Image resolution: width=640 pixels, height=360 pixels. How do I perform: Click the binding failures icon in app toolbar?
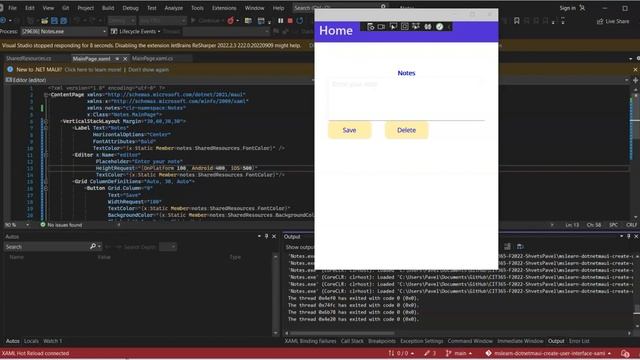click(x=427, y=27)
